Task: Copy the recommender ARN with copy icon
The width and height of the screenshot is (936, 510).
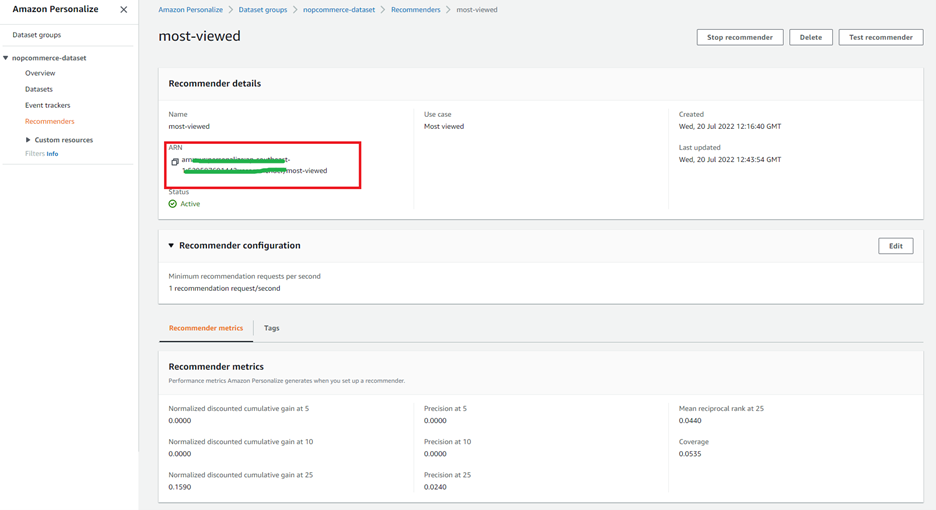Action: (175, 162)
